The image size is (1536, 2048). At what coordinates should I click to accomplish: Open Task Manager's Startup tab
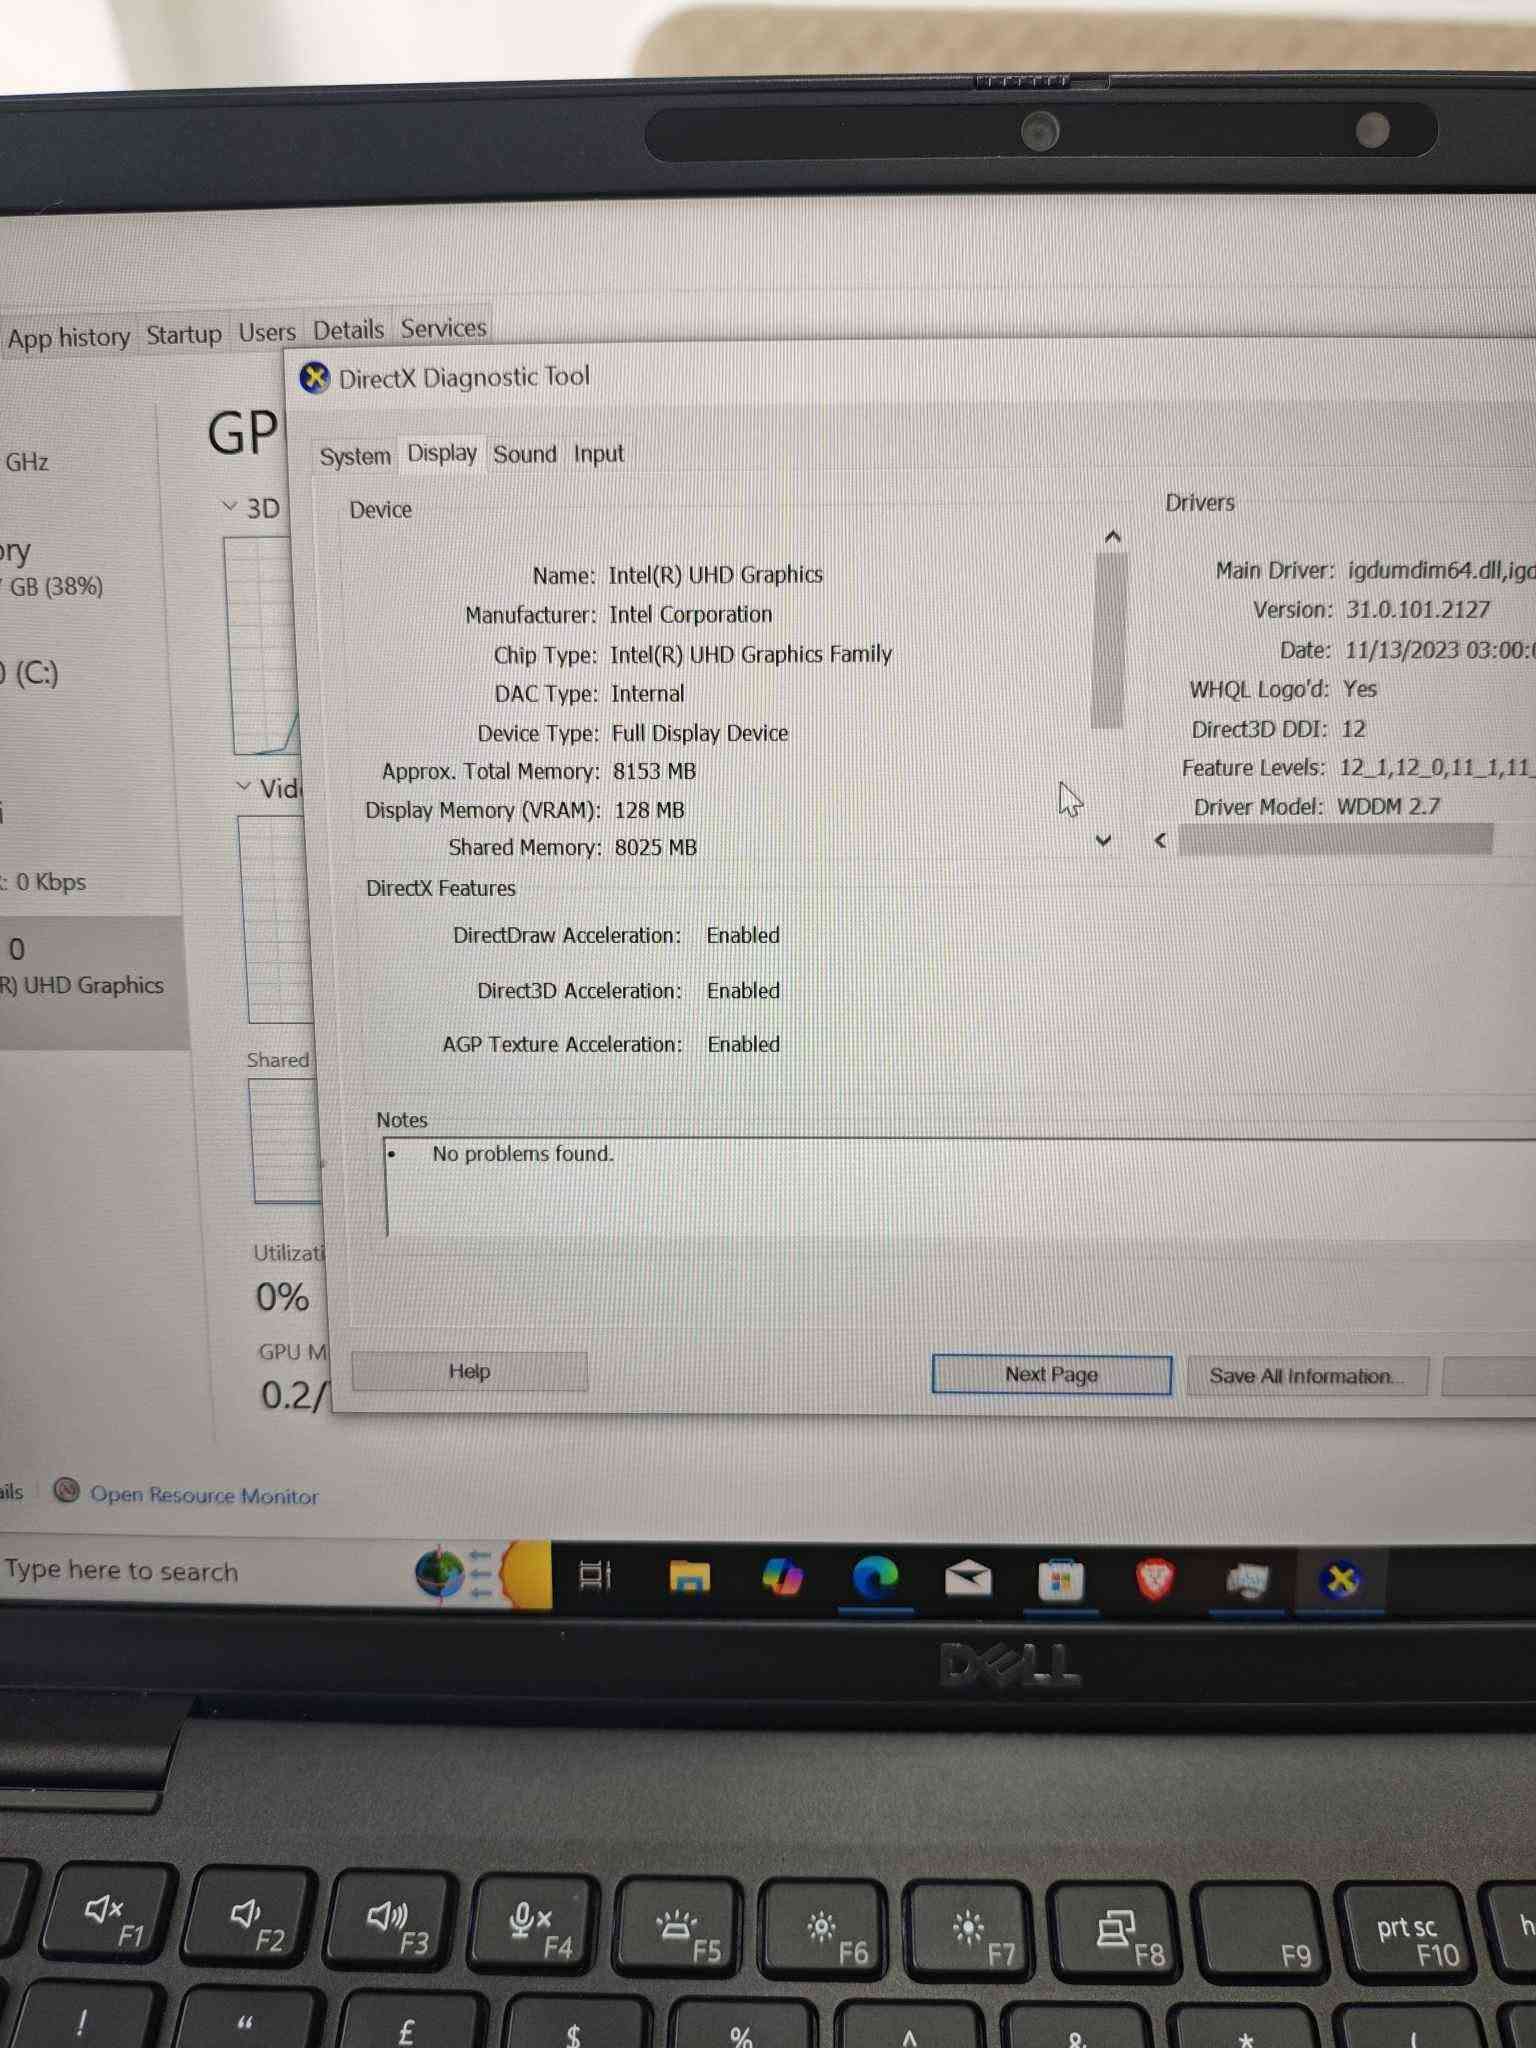184,335
